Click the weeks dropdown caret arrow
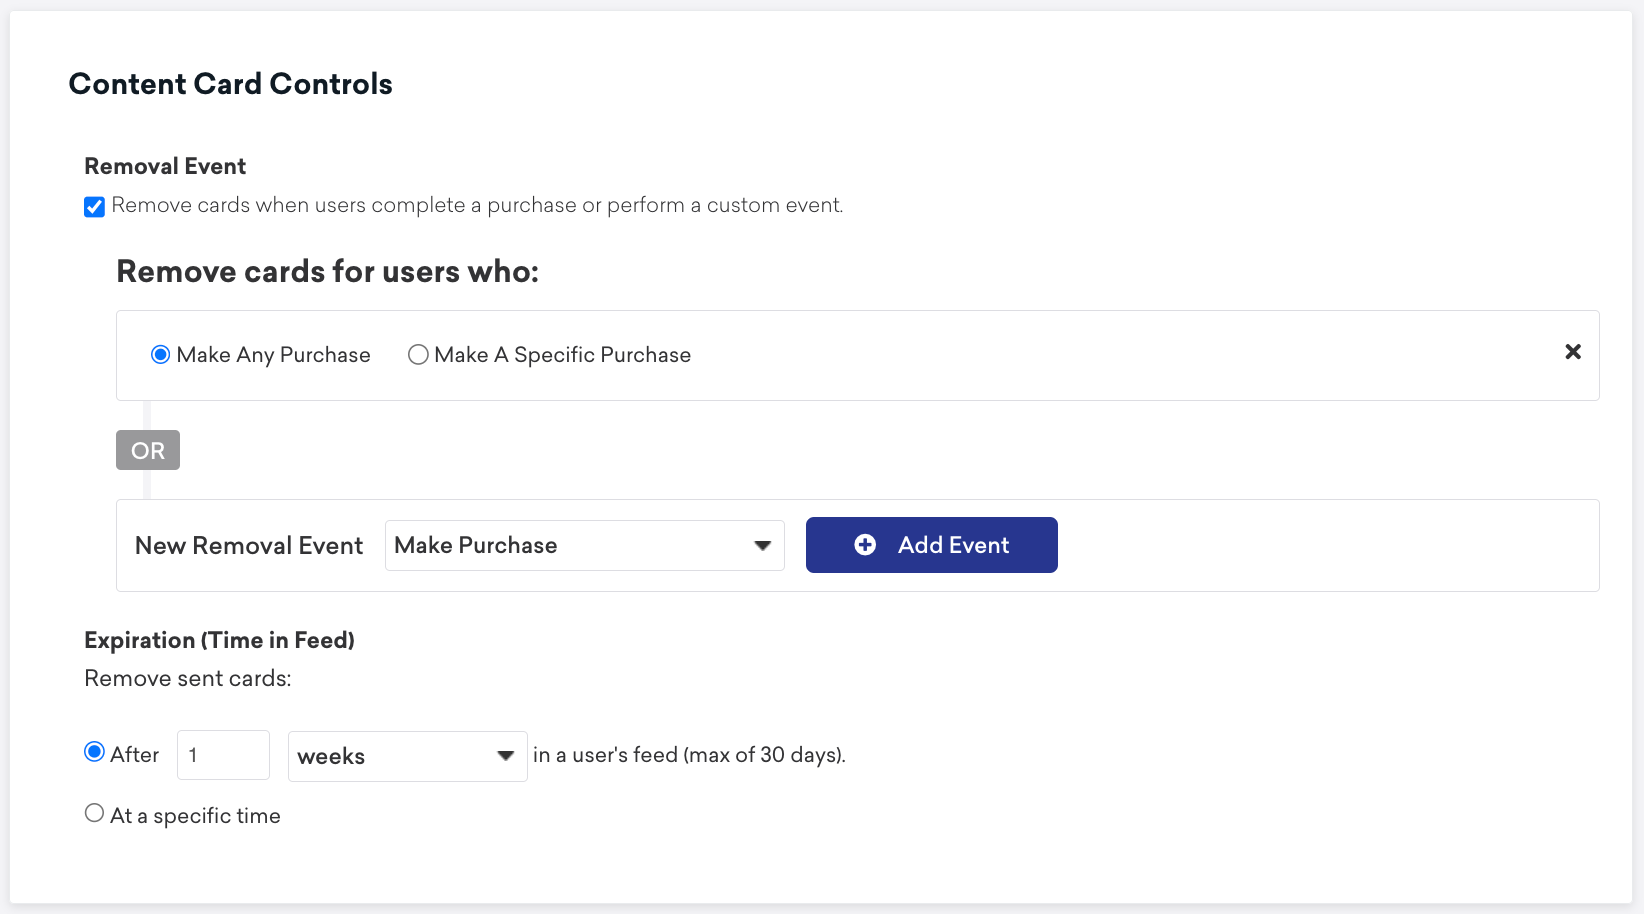The image size is (1644, 914). tap(505, 756)
